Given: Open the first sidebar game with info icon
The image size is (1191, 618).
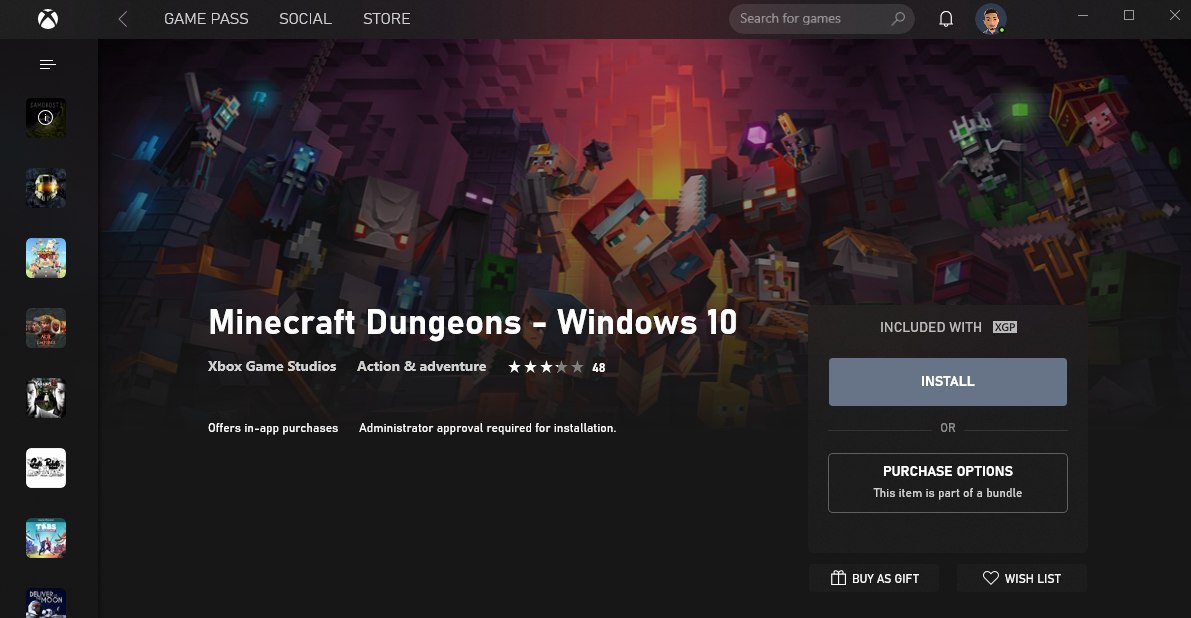Looking at the screenshot, I should tap(46, 118).
